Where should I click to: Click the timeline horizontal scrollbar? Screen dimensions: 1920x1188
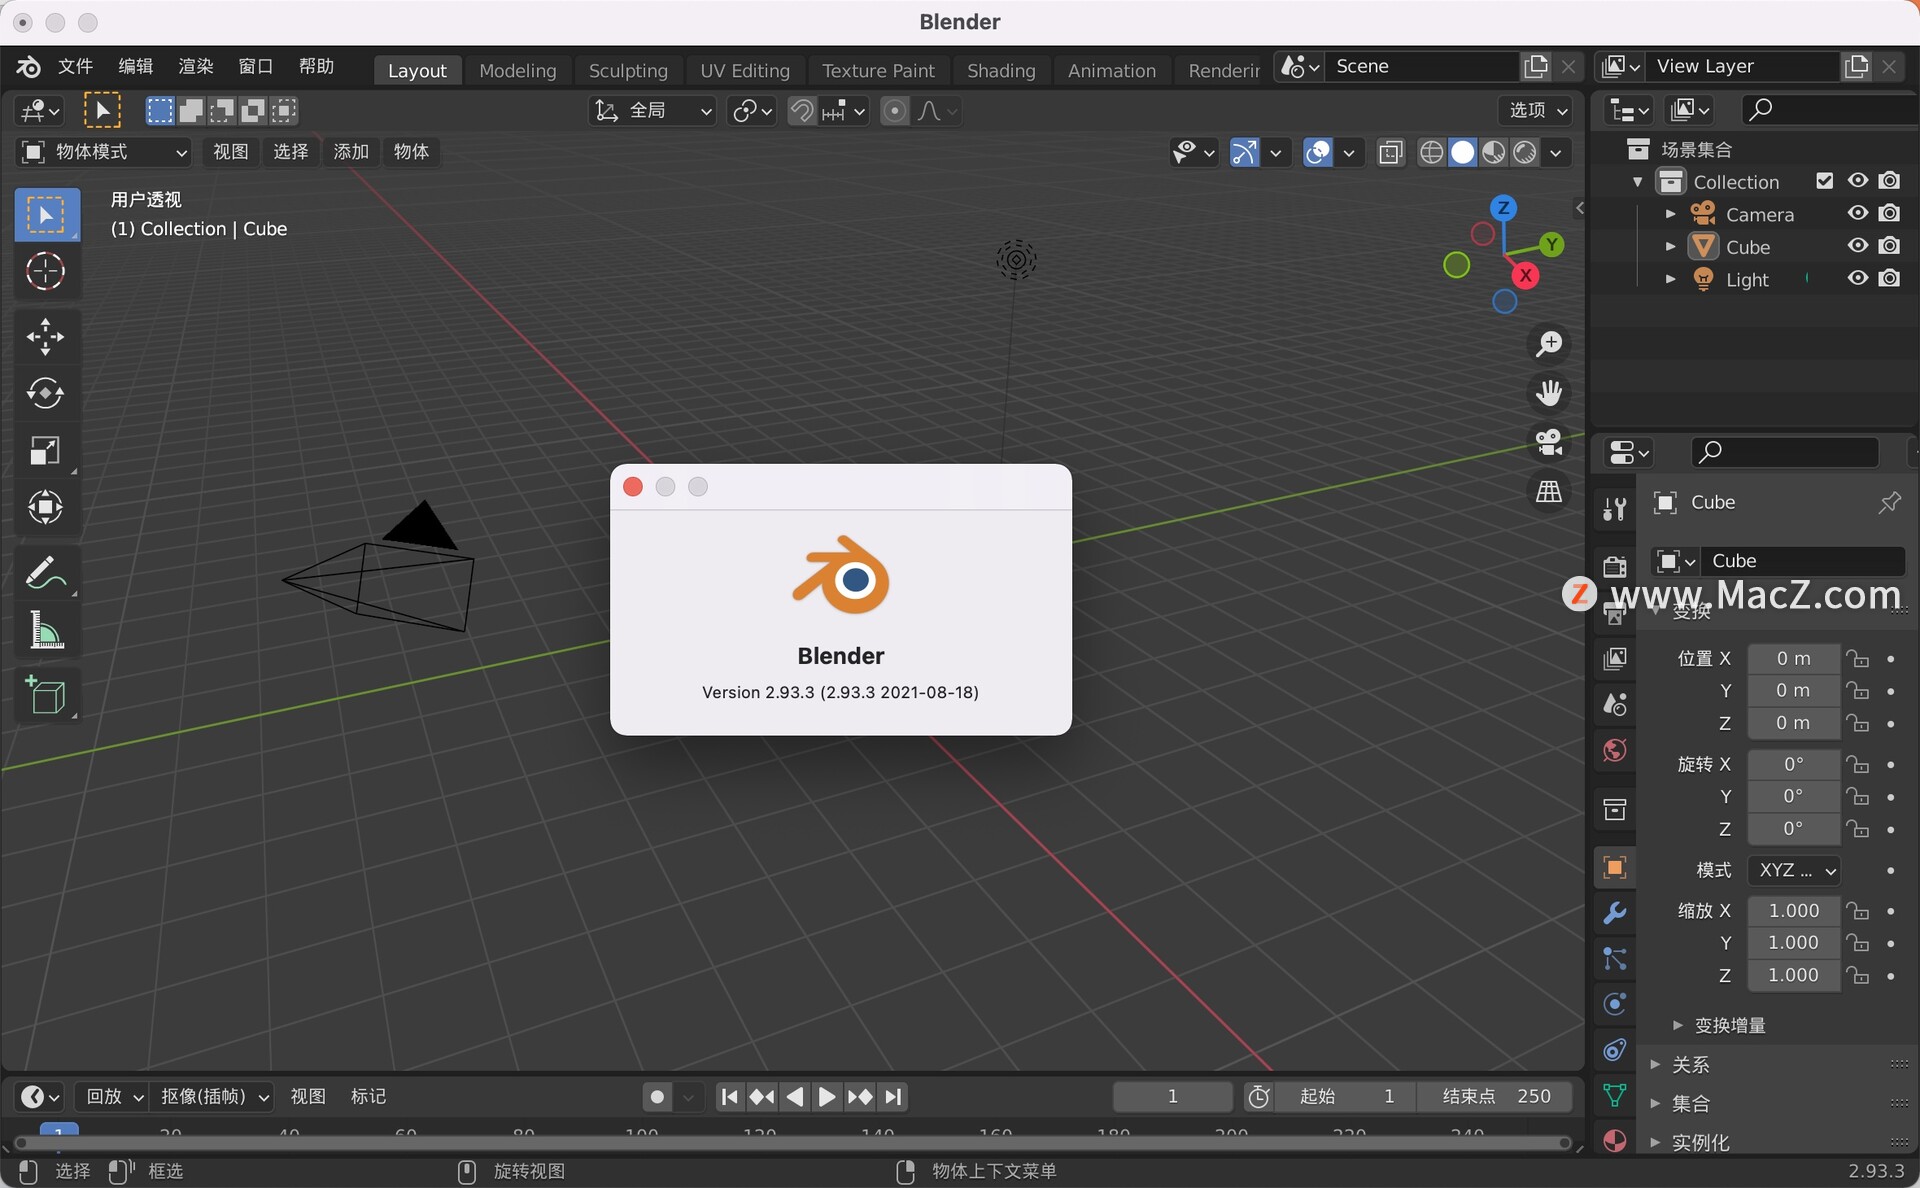tap(792, 1143)
